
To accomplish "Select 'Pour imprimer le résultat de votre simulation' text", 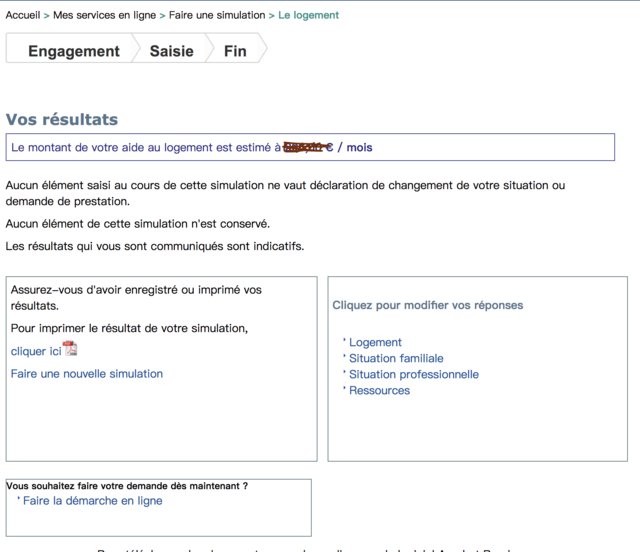I will click(x=129, y=328).
